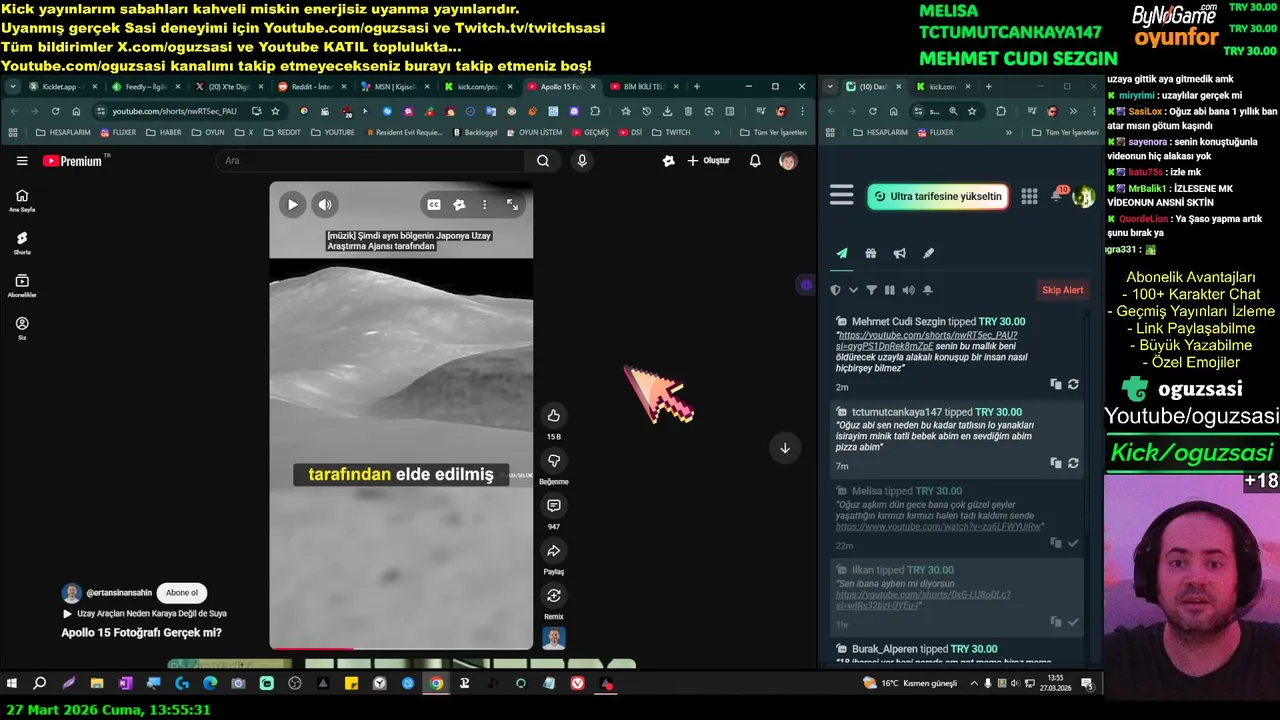Screen dimensions: 1280x720
Task: Open the activity filter funnel icon
Action: 871,290
